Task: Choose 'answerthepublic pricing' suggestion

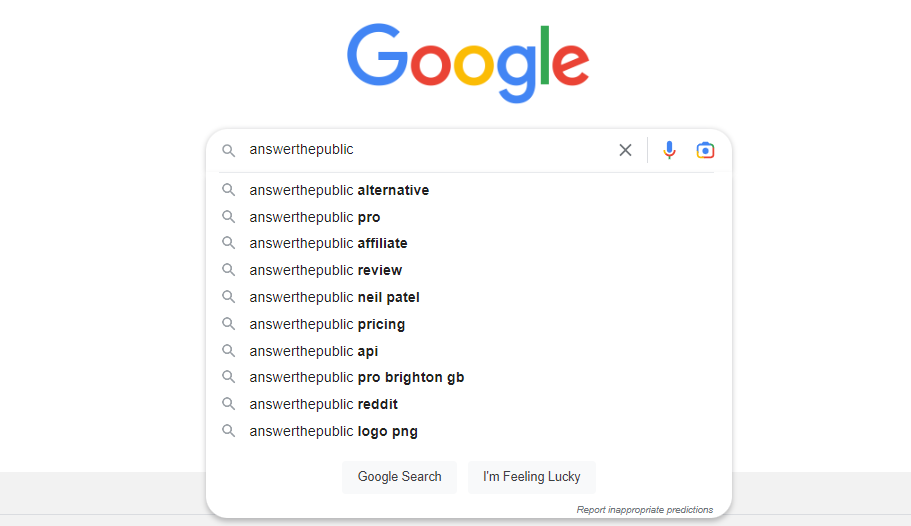Action: (327, 324)
